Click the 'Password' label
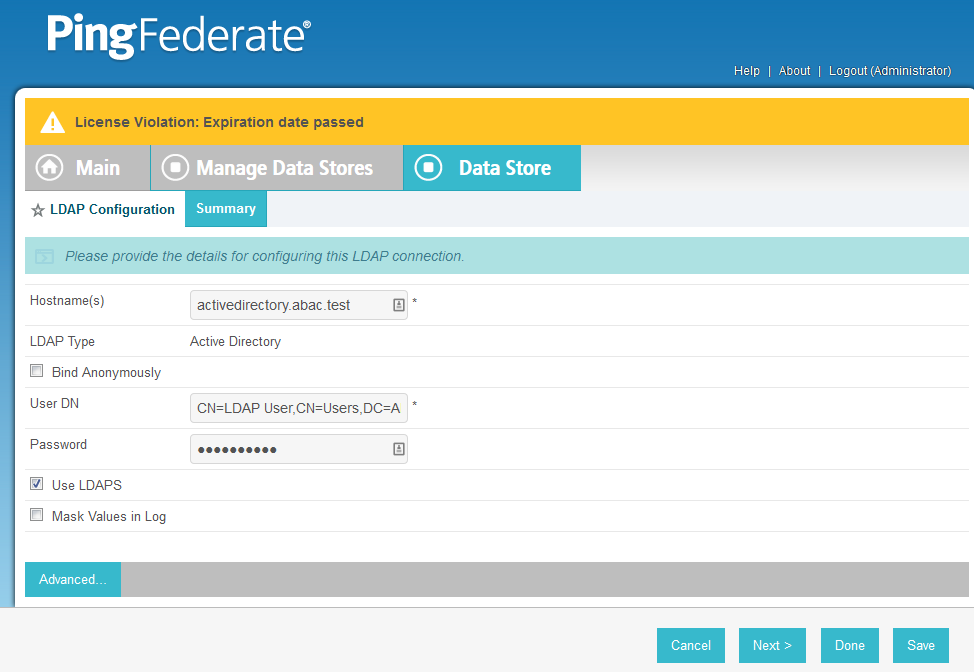This screenshot has height=672, width=974. [58, 445]
